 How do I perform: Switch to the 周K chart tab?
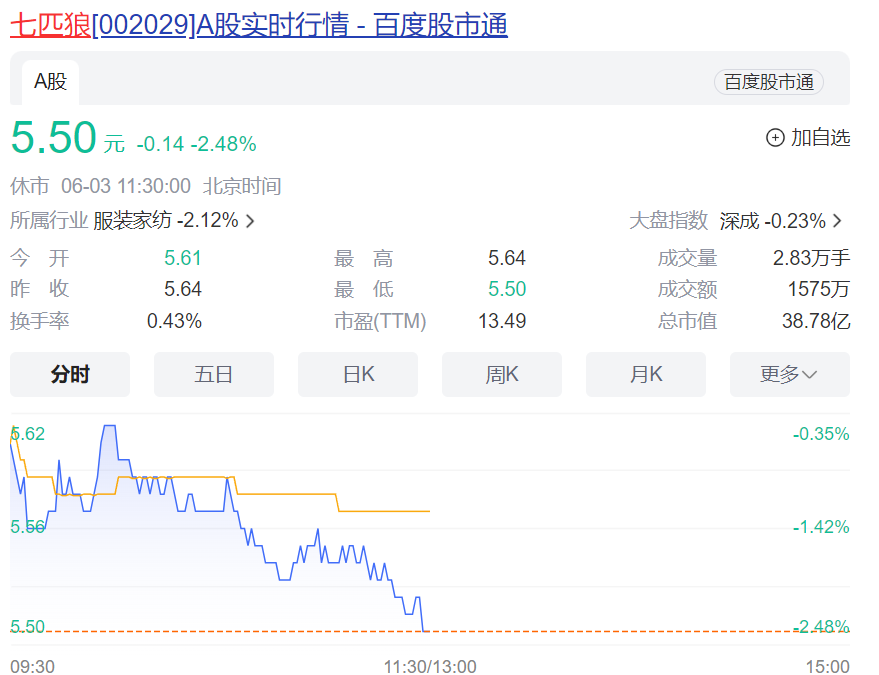pos(502,375)
